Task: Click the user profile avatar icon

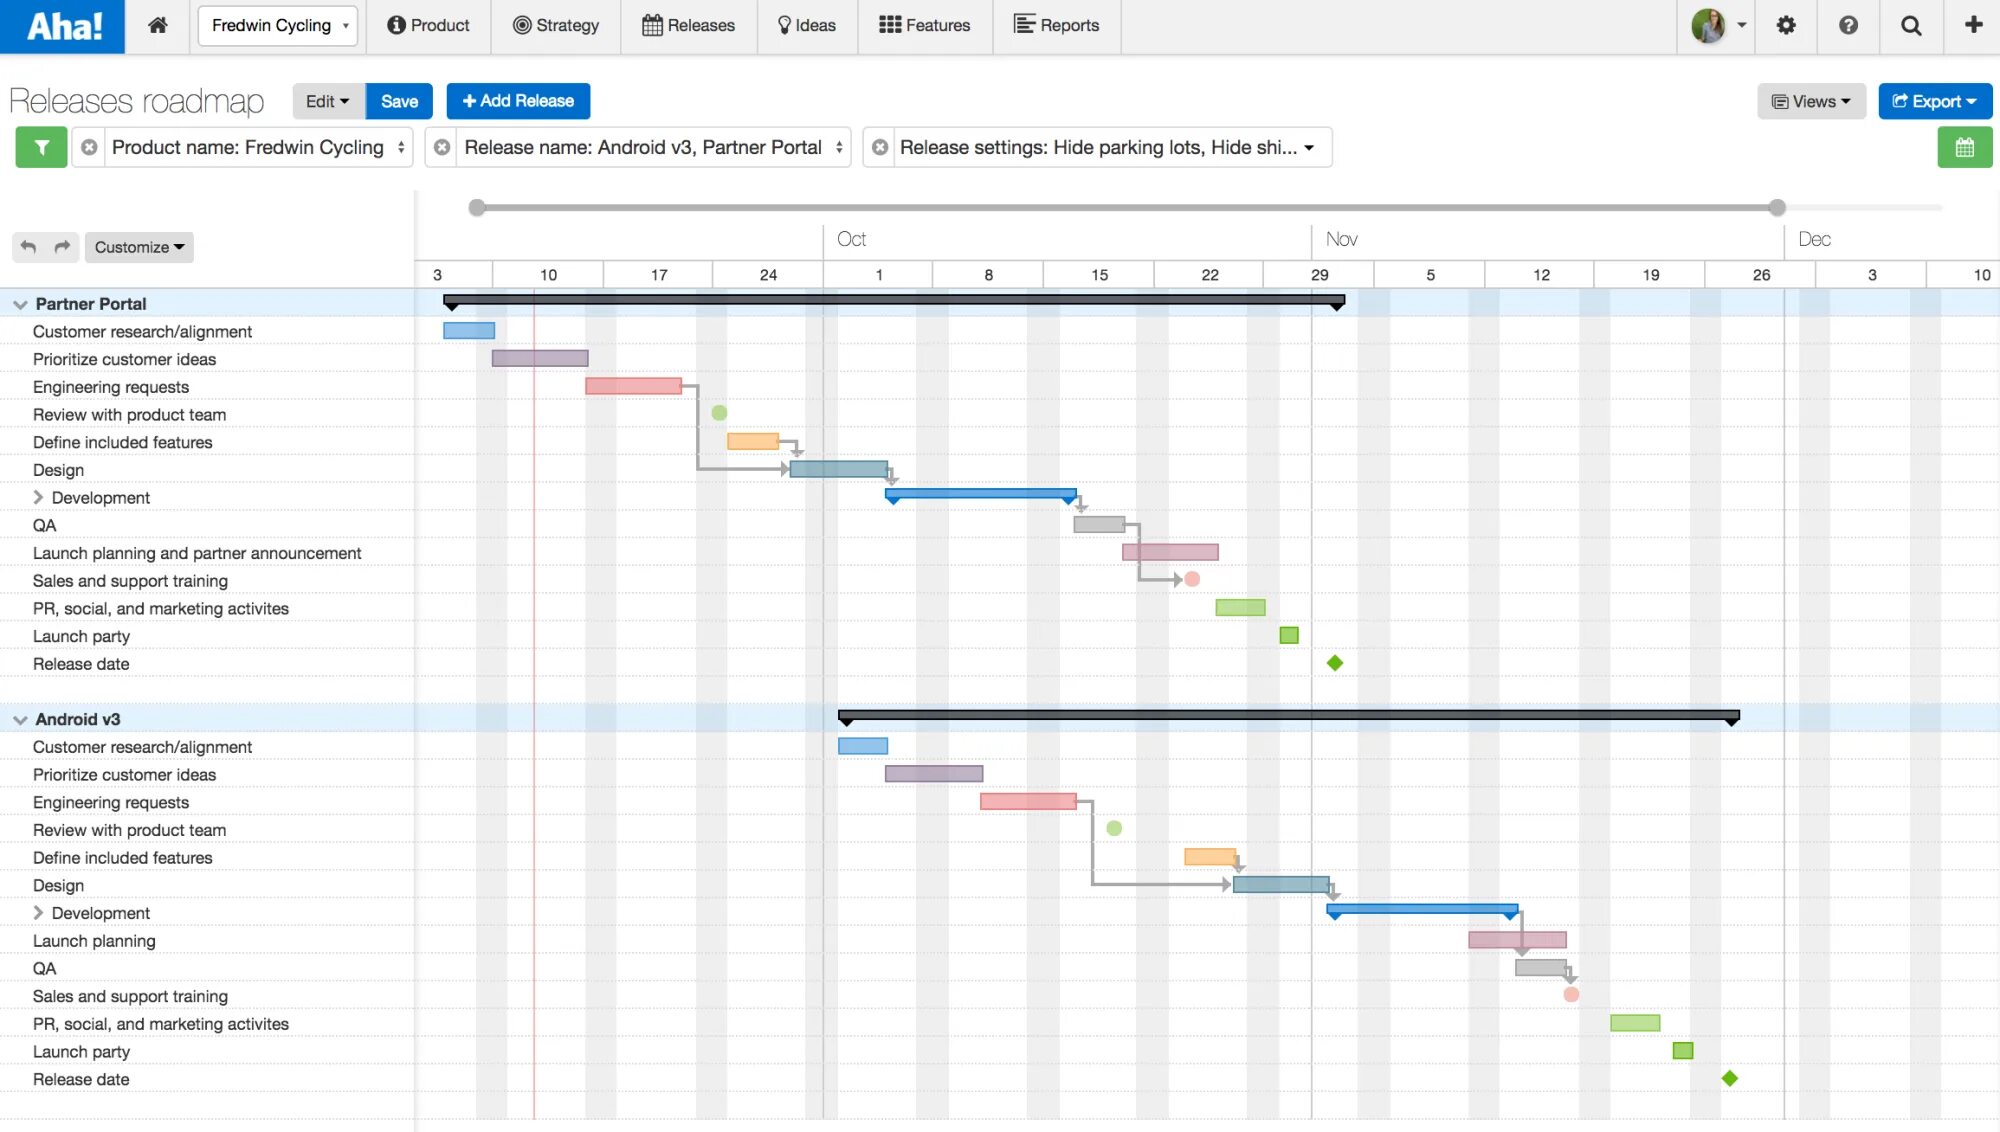Action: pos(1709,23)
